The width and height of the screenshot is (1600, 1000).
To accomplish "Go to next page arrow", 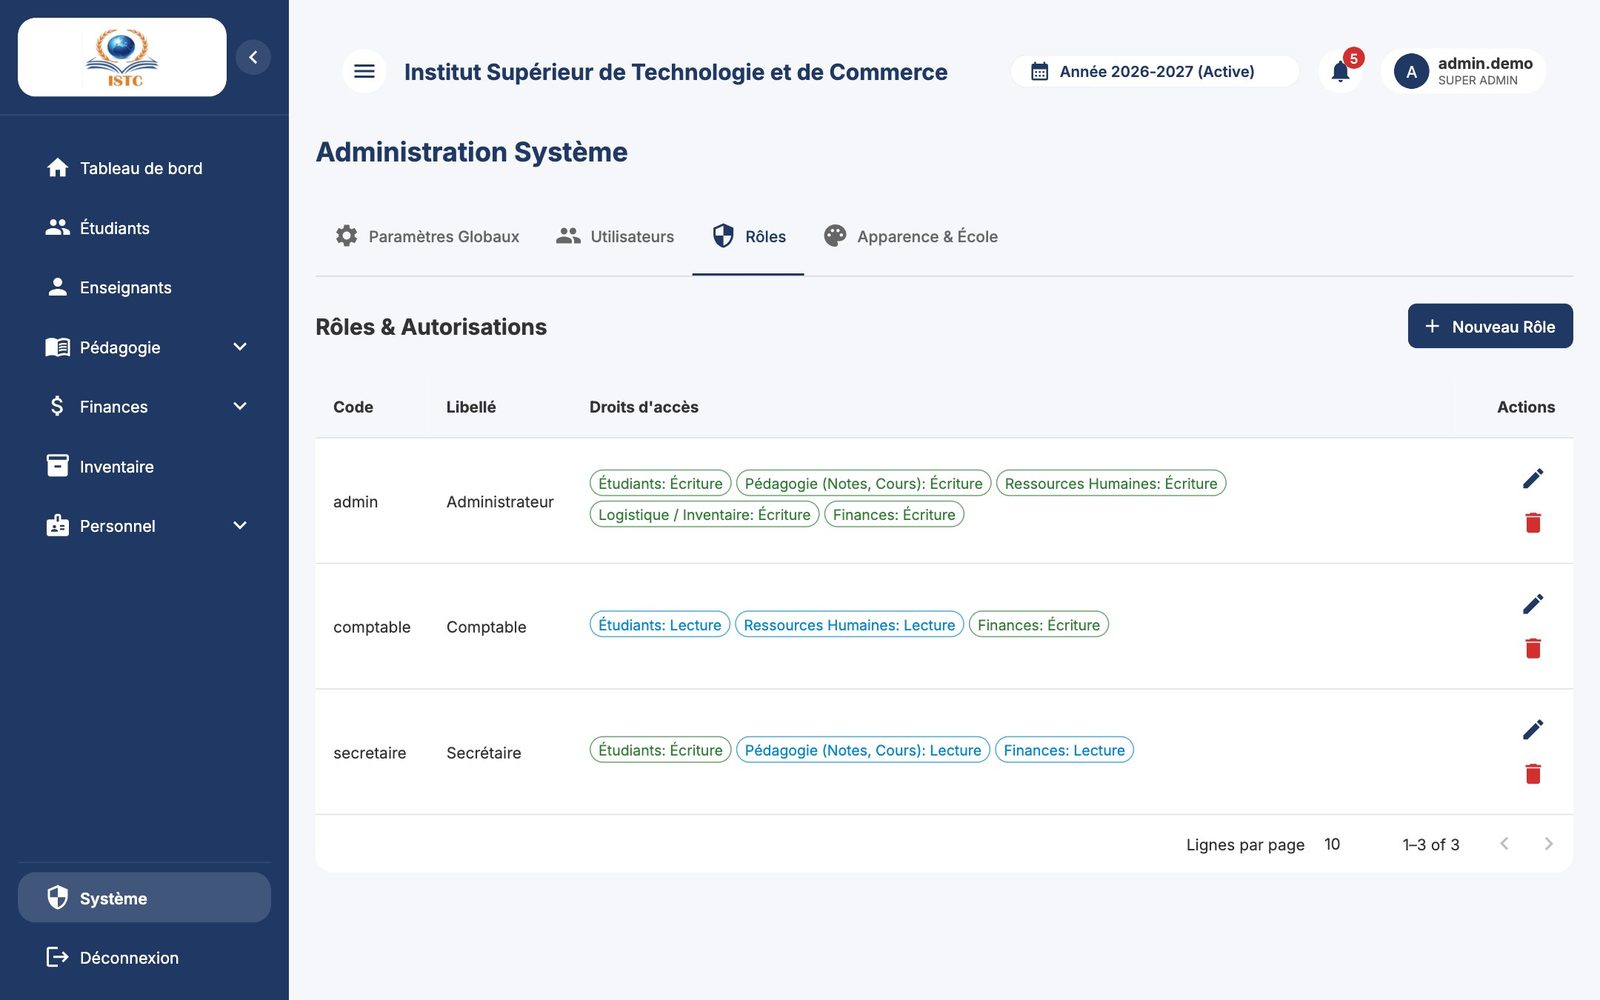I will (x=1548, y=844).
